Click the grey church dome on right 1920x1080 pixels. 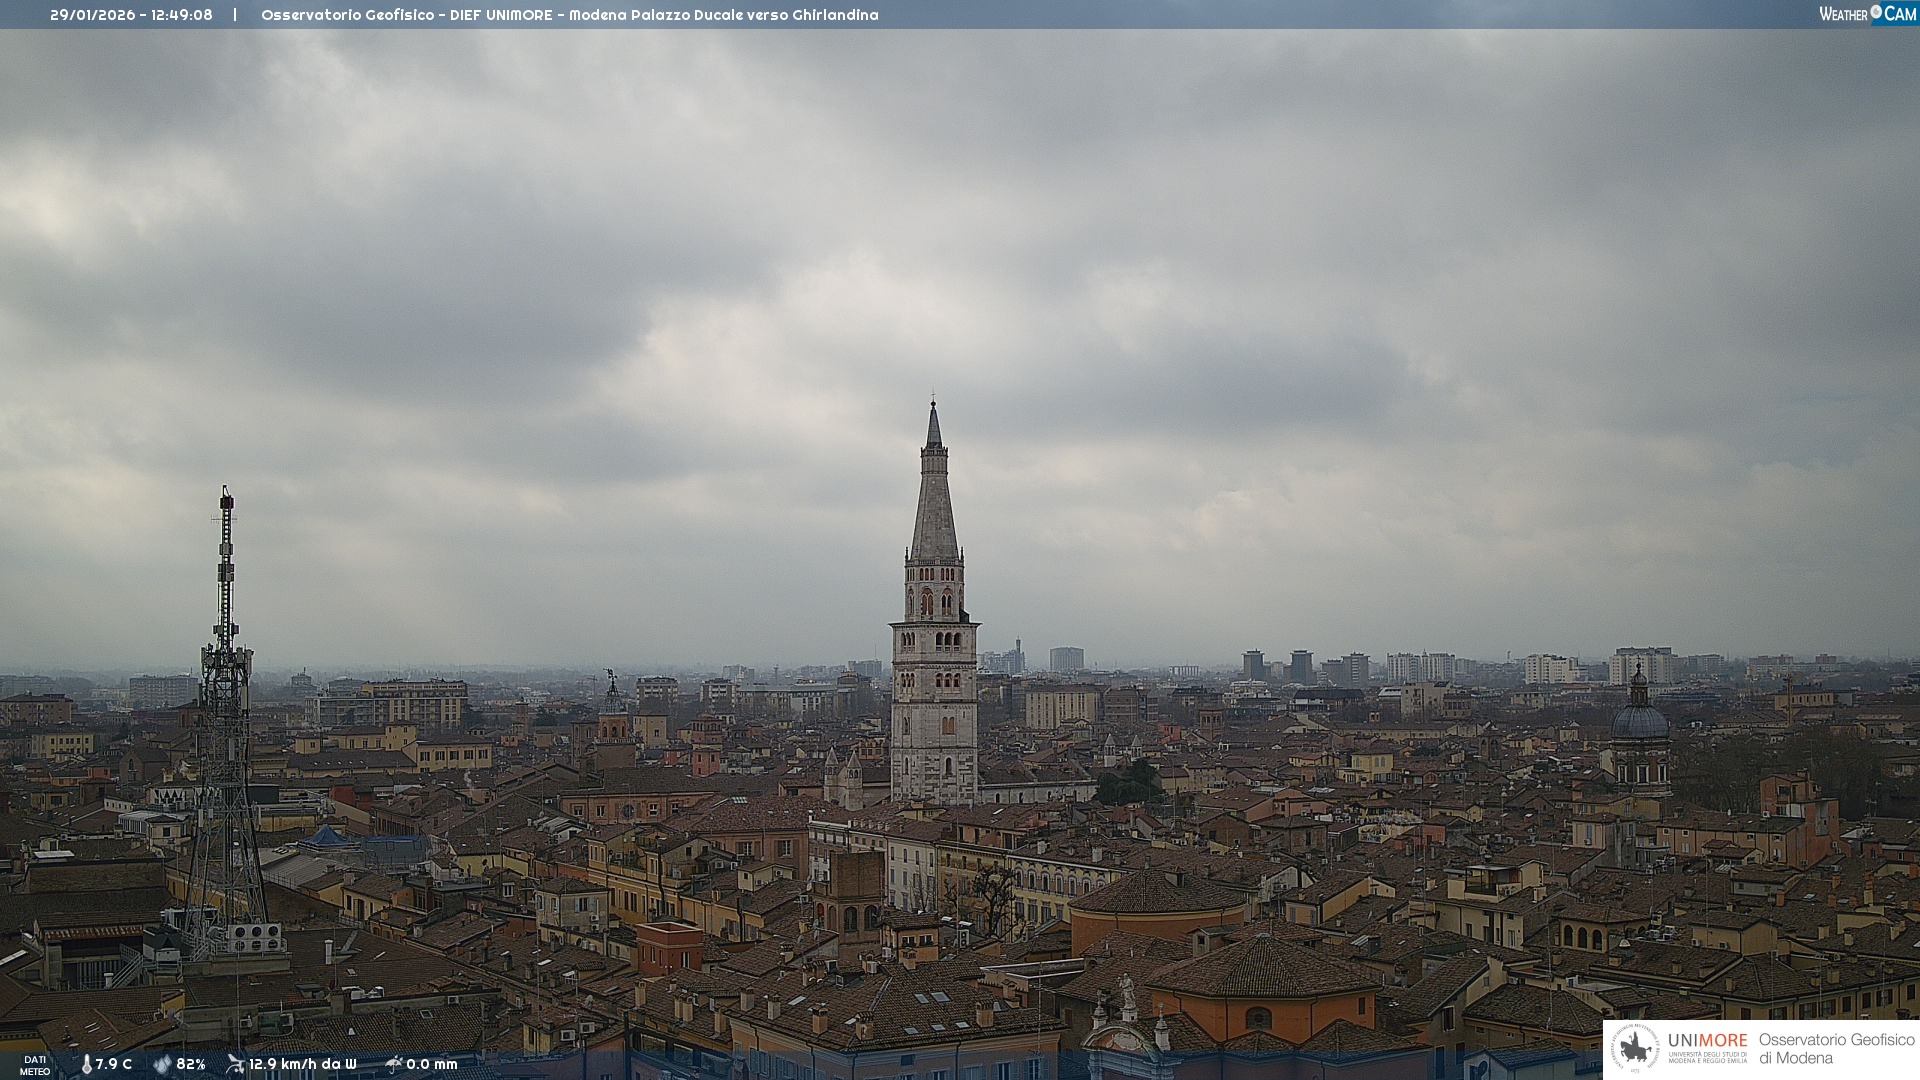point(1640,722)
